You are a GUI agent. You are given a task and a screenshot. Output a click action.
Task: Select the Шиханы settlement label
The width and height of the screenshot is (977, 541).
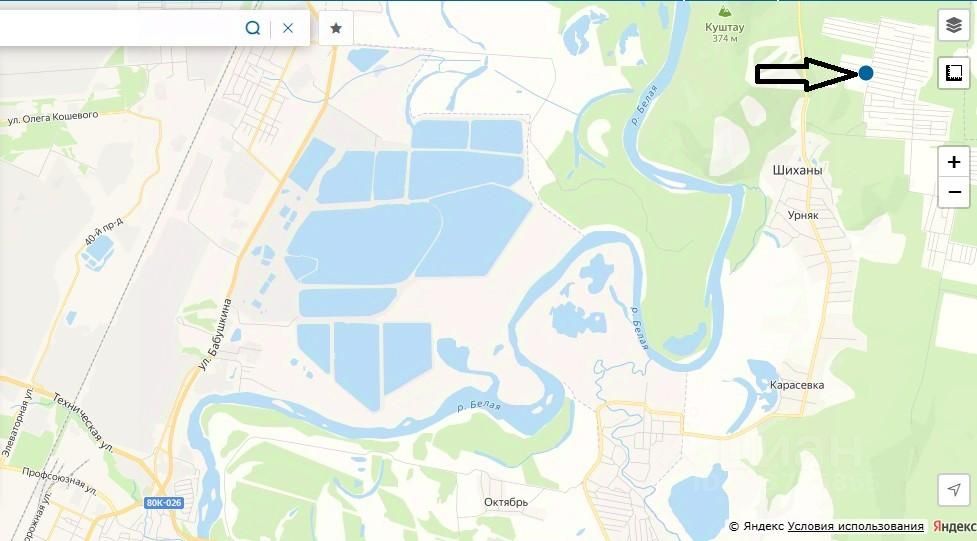click(797, 170)
